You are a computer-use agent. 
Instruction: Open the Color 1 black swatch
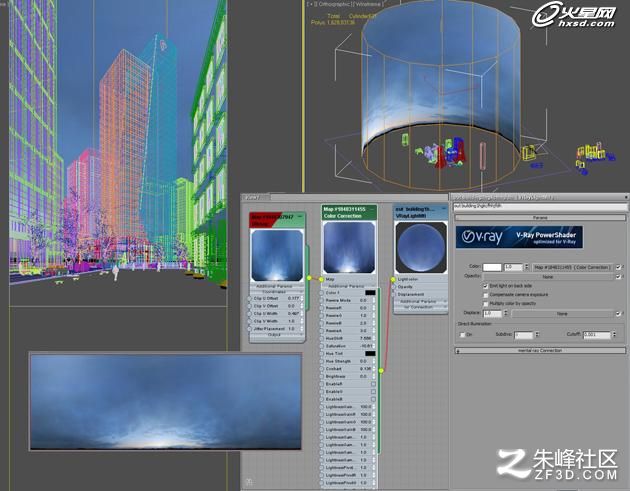[370, 293]
